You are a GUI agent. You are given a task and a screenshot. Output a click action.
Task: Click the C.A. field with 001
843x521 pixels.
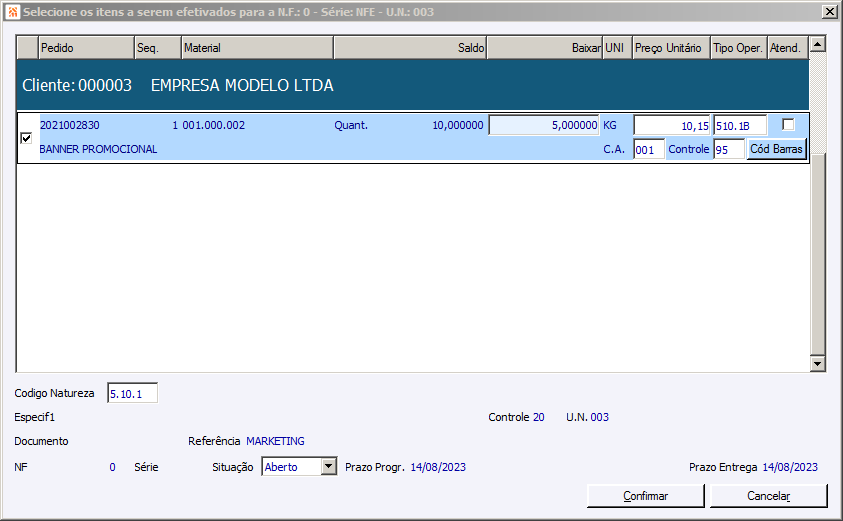tap(649, 149)
